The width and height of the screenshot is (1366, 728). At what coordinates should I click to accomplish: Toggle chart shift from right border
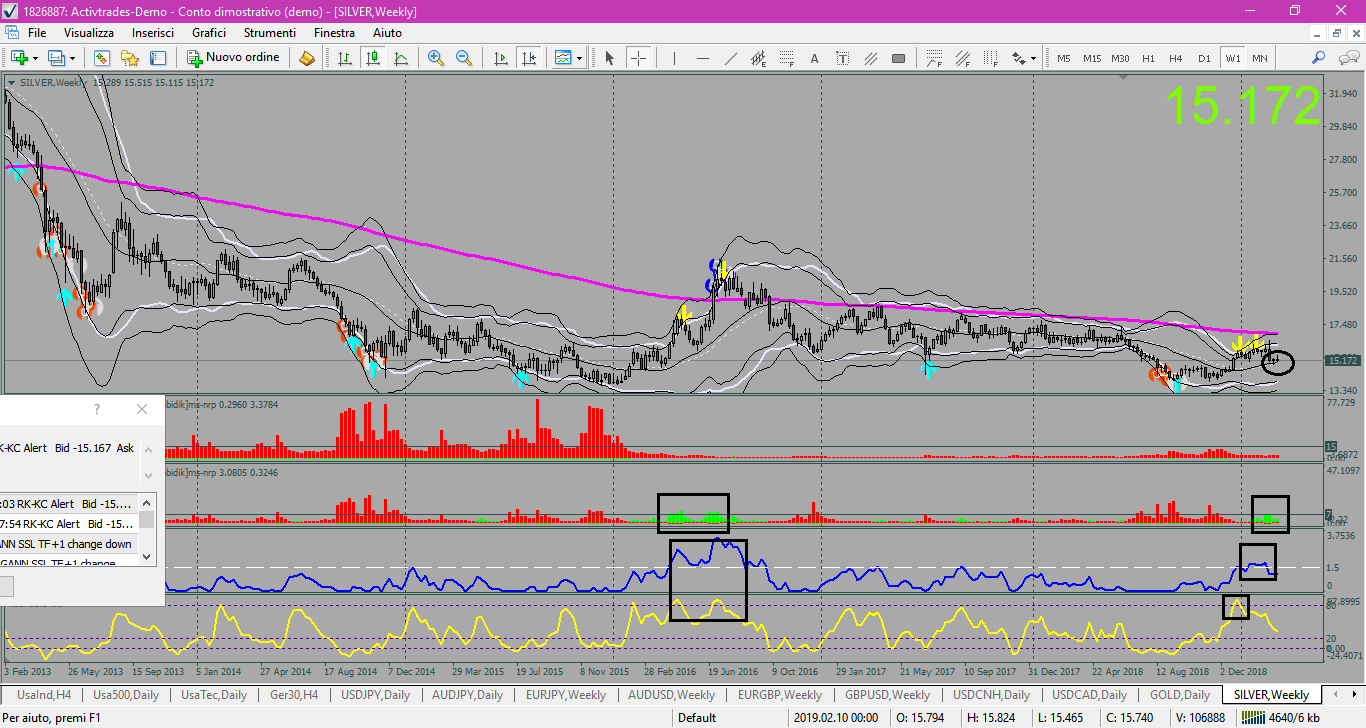click(x=529, y=58)
